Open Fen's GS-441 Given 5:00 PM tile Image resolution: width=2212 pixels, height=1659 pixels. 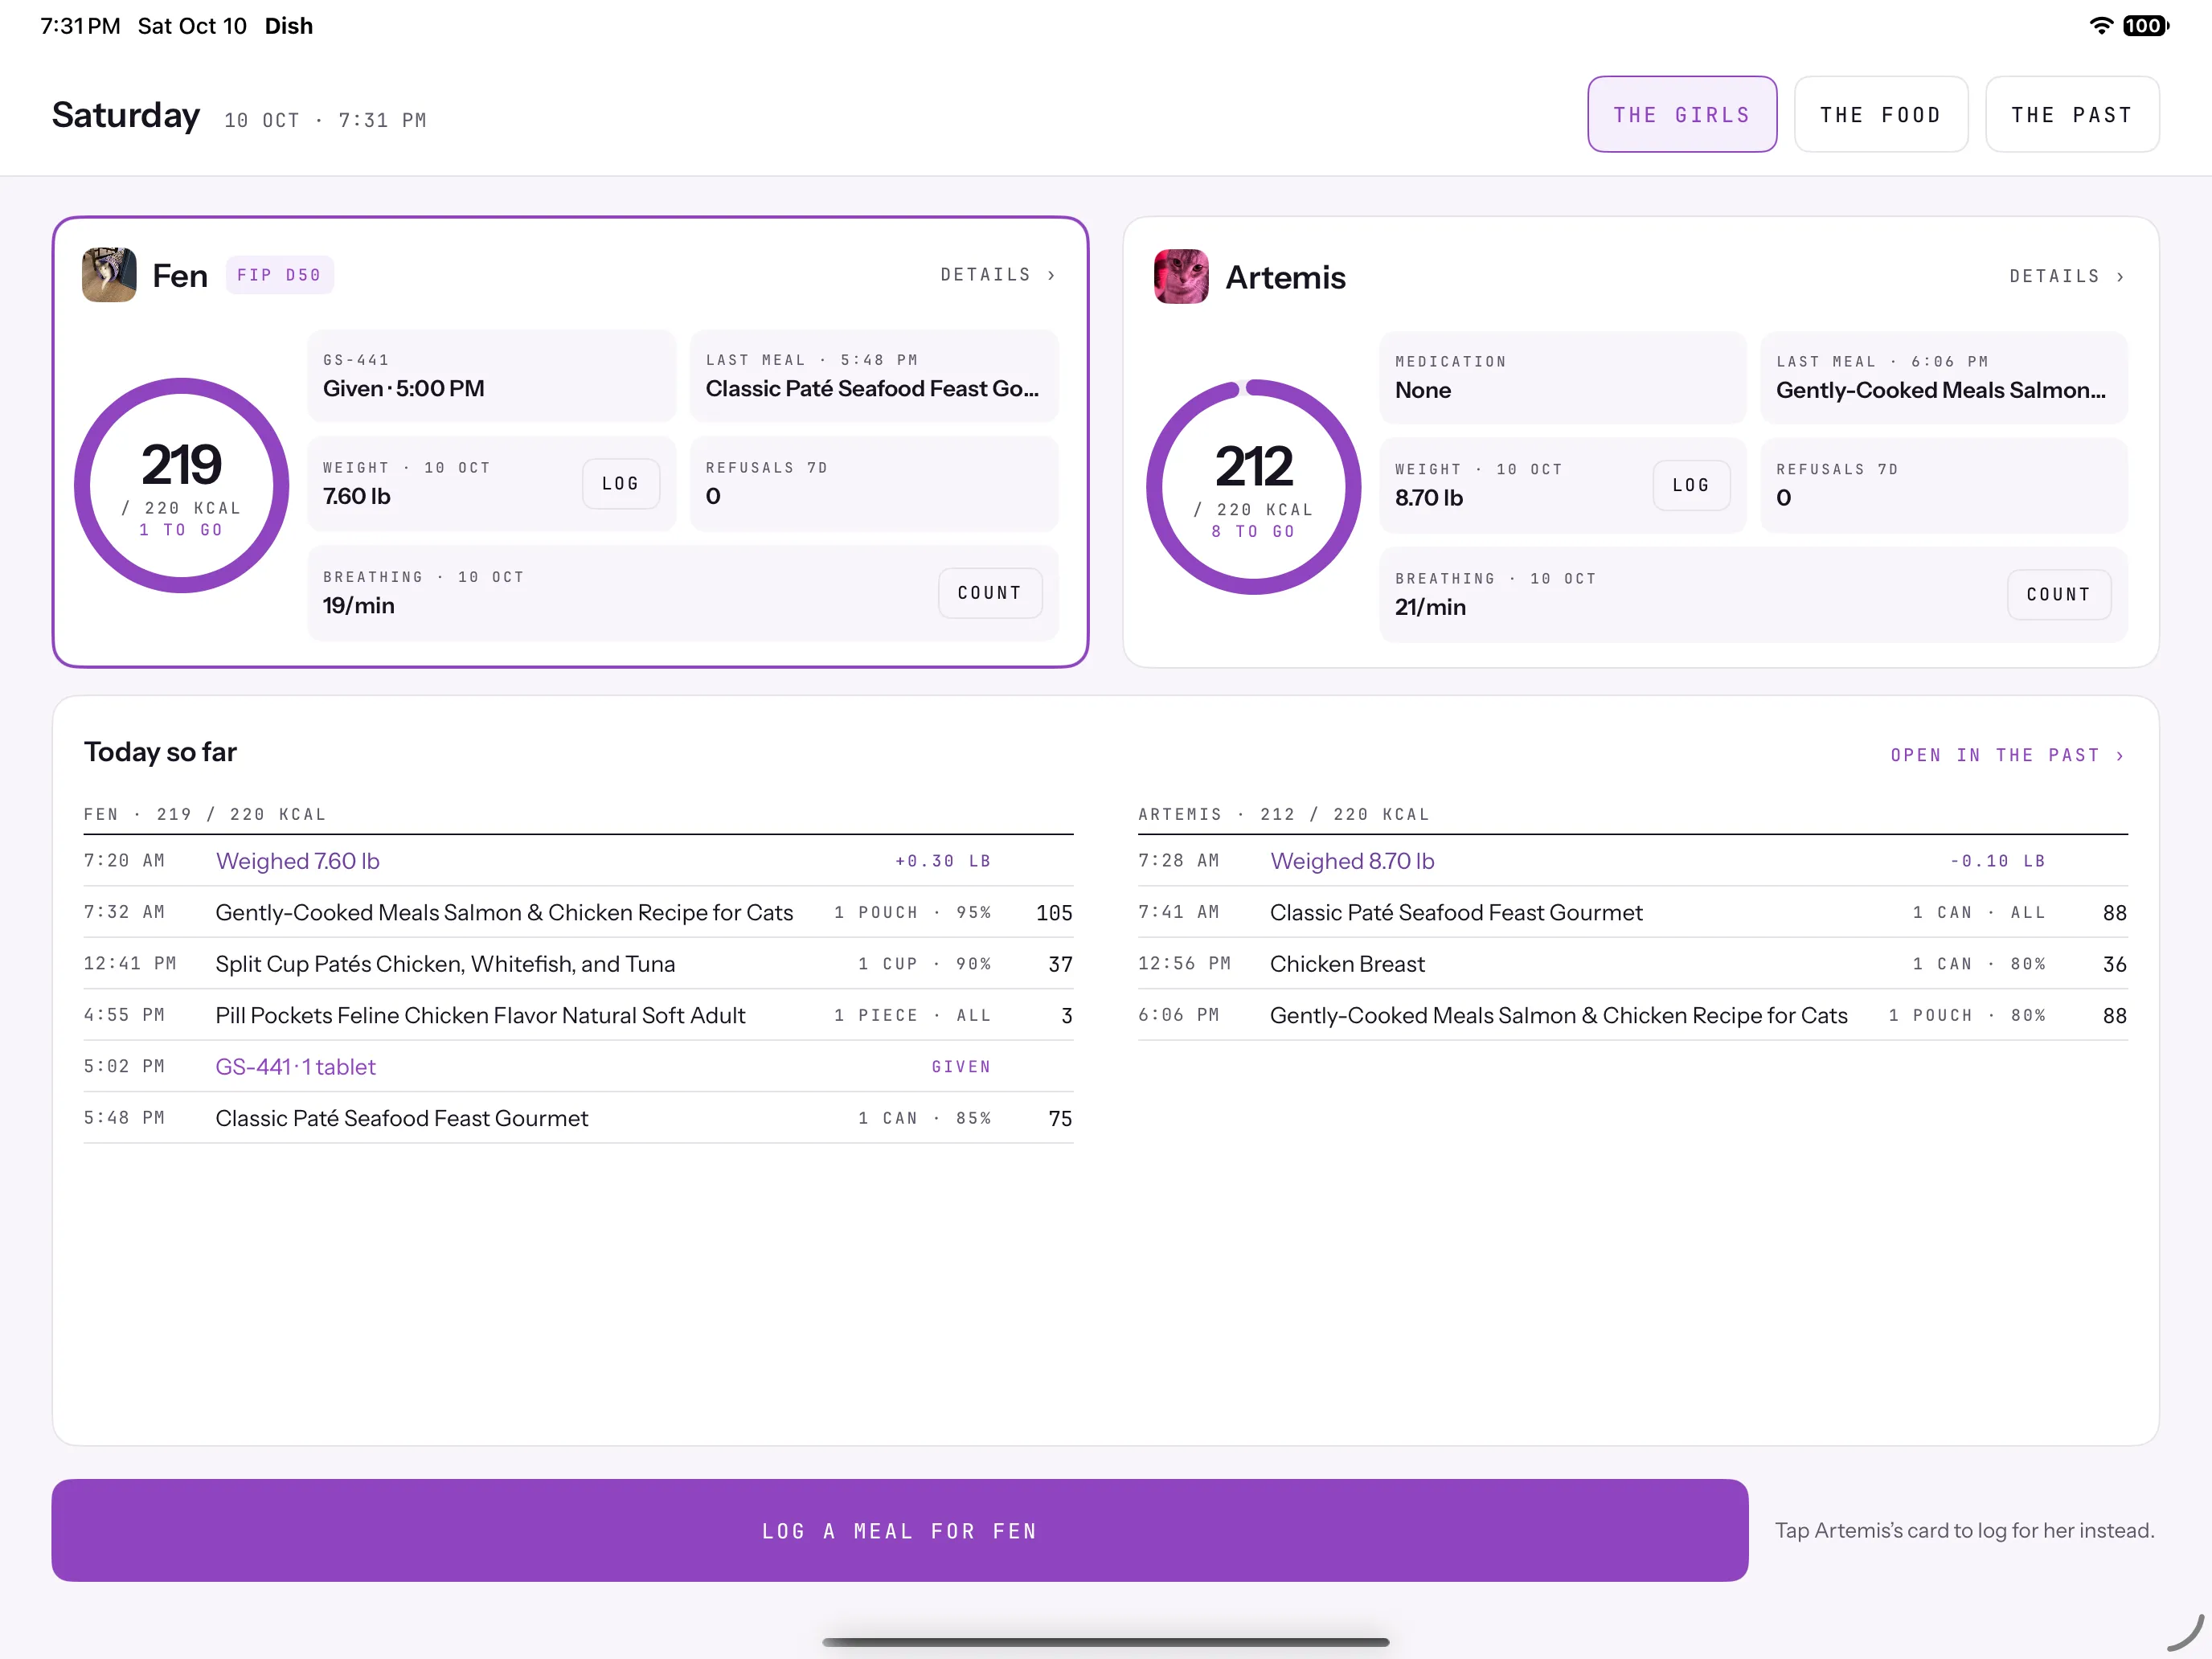492,376
